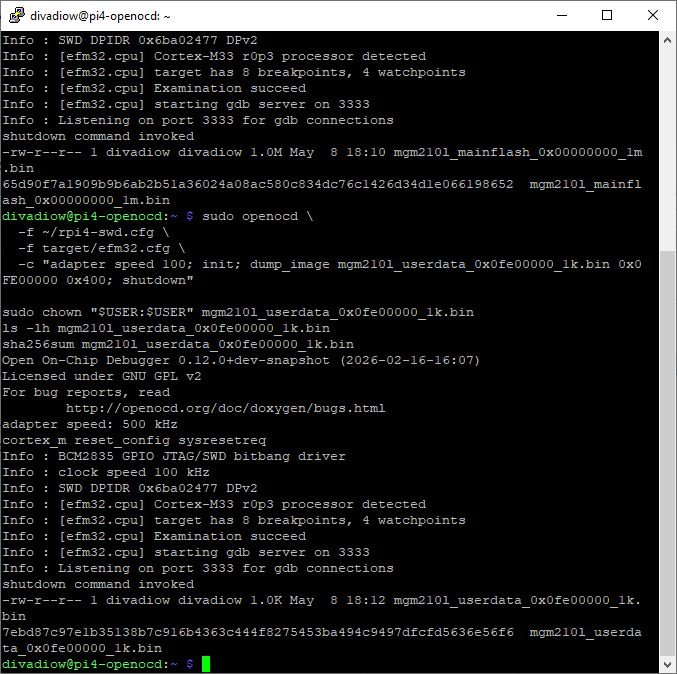
Task: Click 'ls -lh mgm2101_userdata_0x0fe00000_1k.bin' line
Action: 166,328
